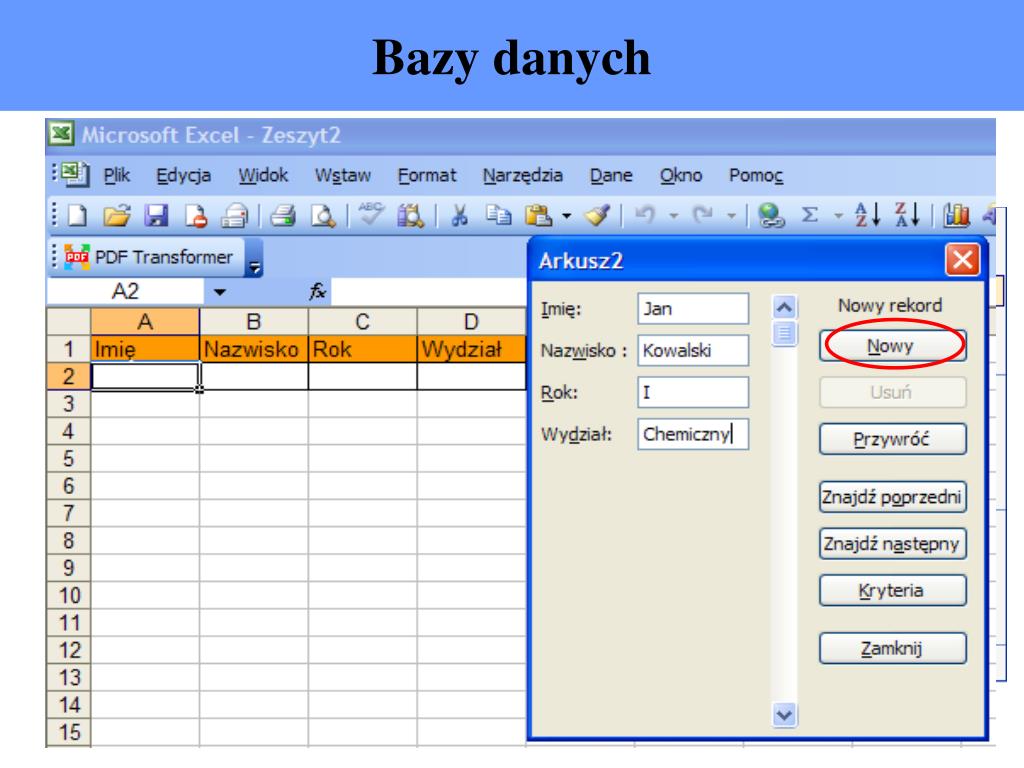Click the Imię input field containing Jan

click(x=693, y=308)
